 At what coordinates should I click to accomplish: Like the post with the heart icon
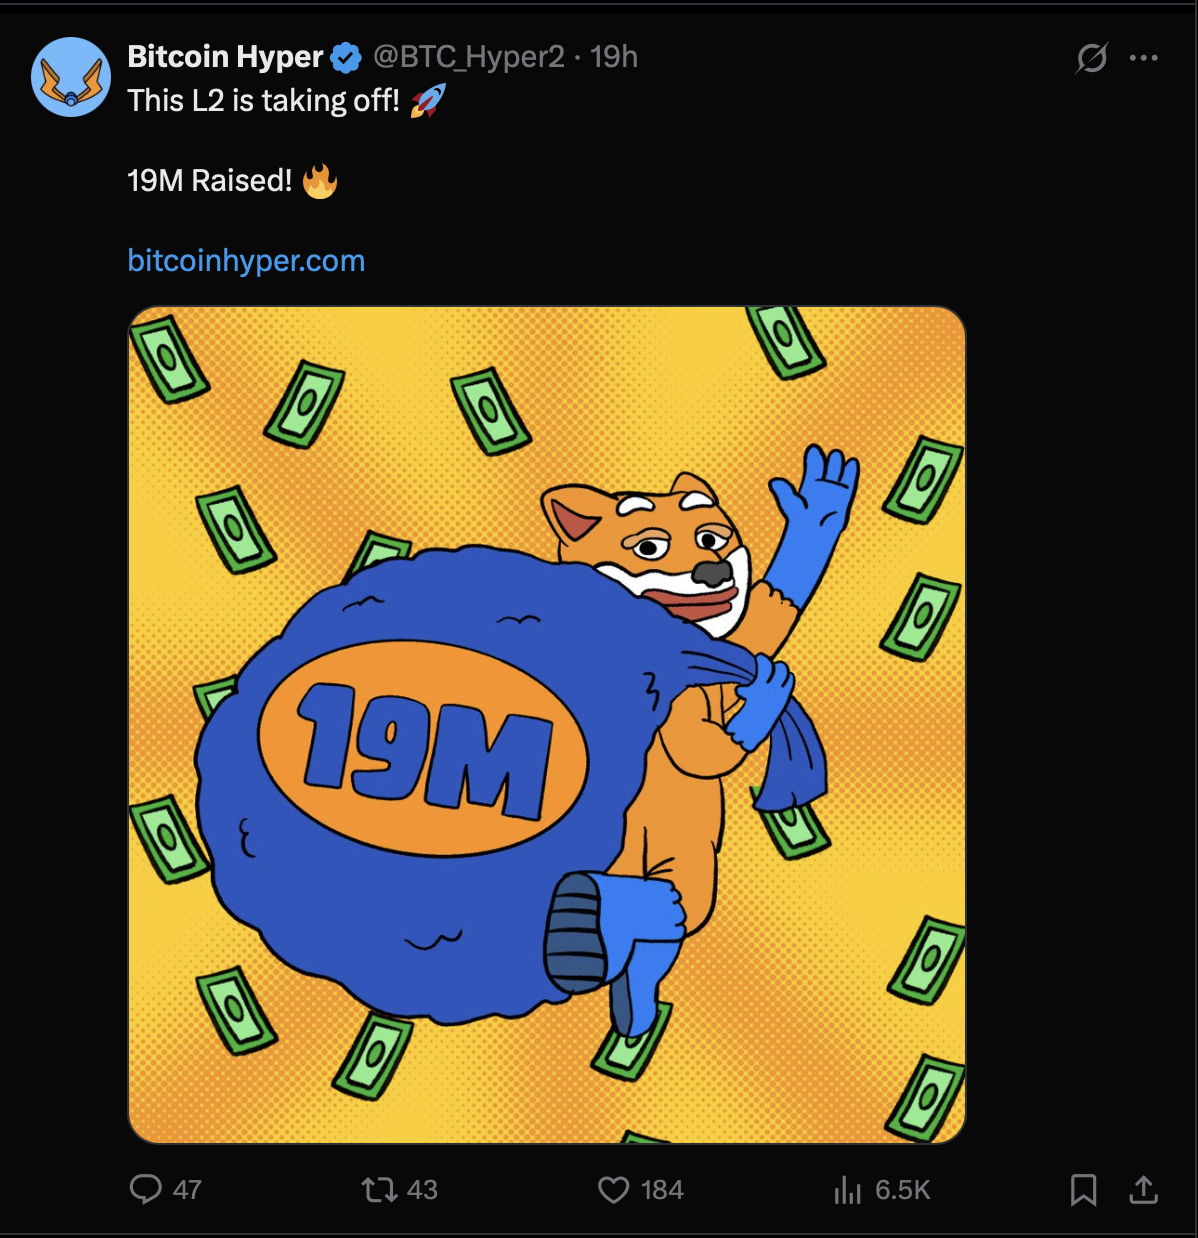pyautogui.click(x=613, y=1189)
